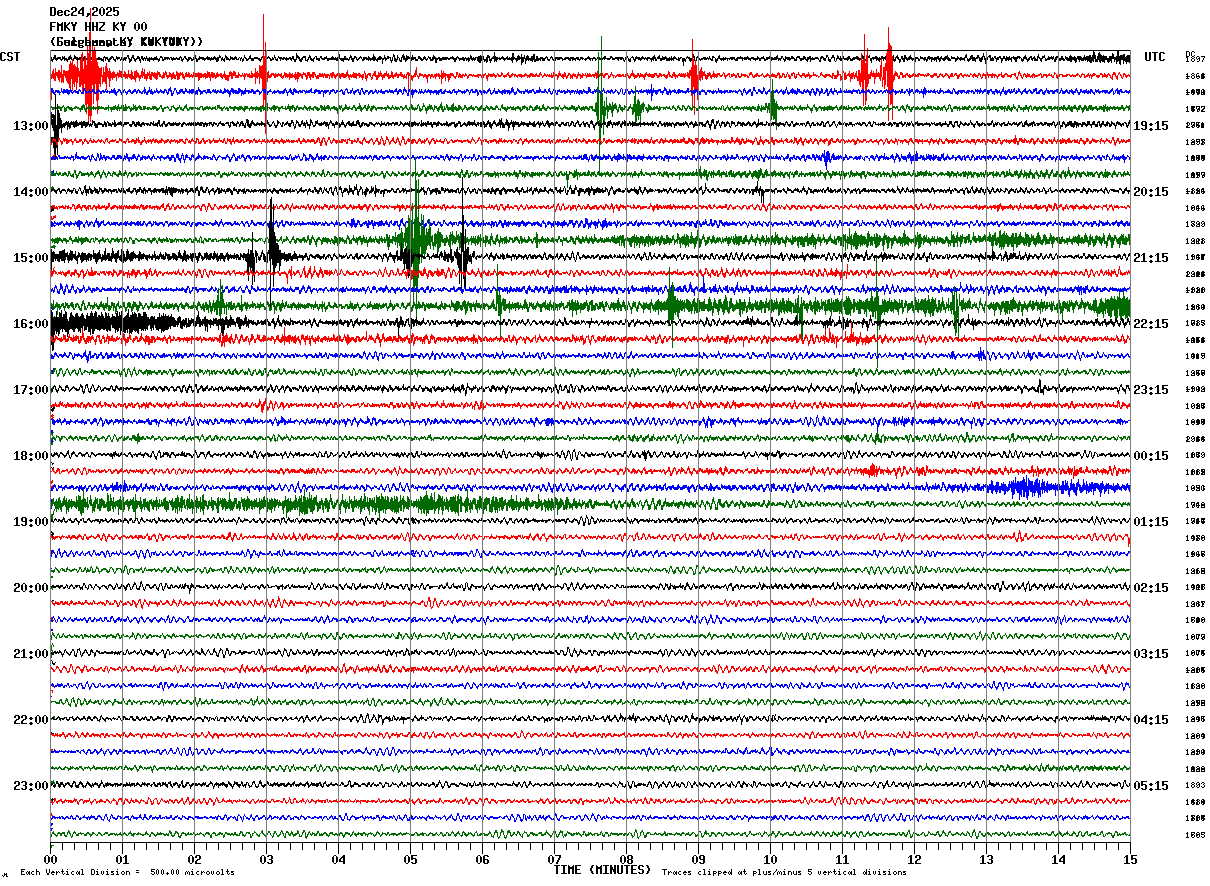The width and height of the screenshot is (1210, 886).
Task: Click minute 10 tick on bottom axis
Action: (770, 859)
